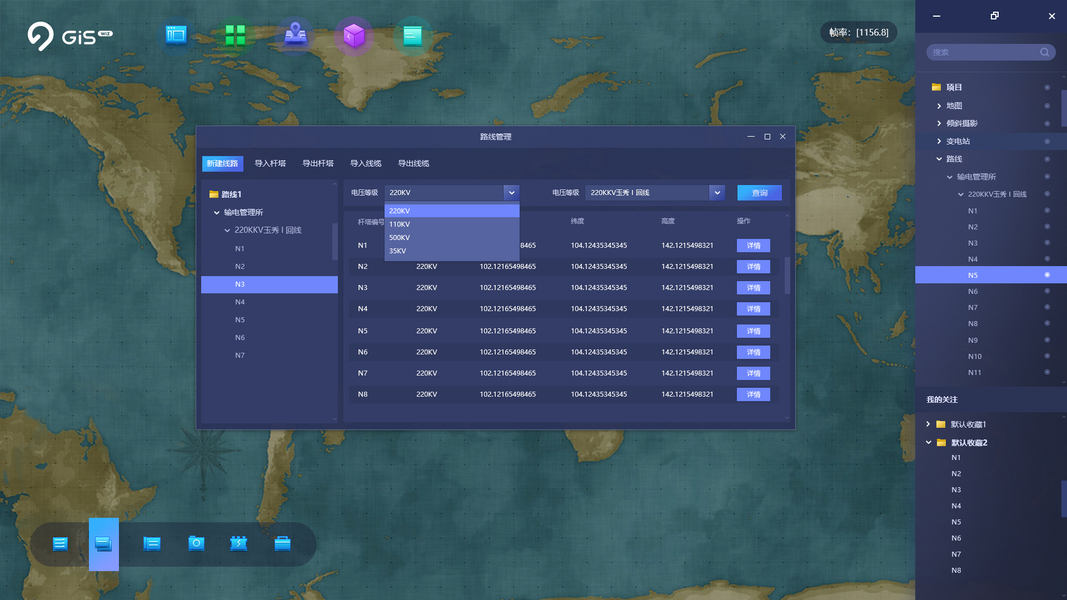Toggle visibility of 倾斜摄影 layer
Image resolution: width=1067 pixels, height=600 pixels.
[1047, 123]
